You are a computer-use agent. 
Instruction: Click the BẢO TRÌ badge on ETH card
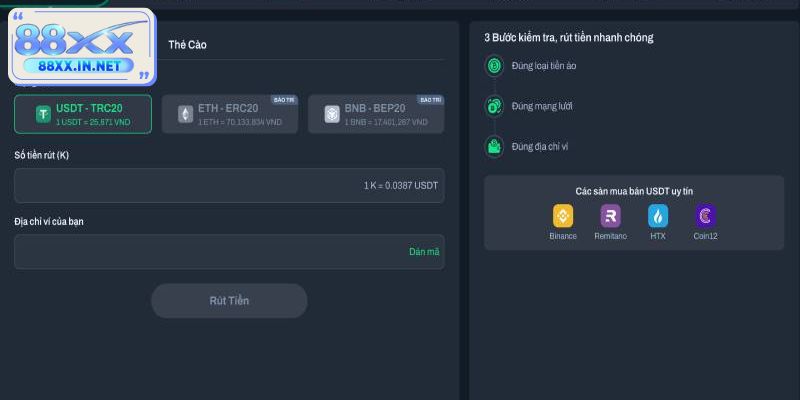click(284, 100)
